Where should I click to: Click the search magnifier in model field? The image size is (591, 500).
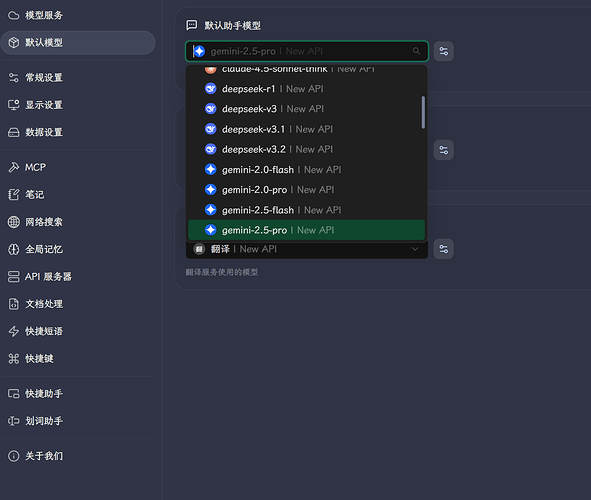[416, 51]
